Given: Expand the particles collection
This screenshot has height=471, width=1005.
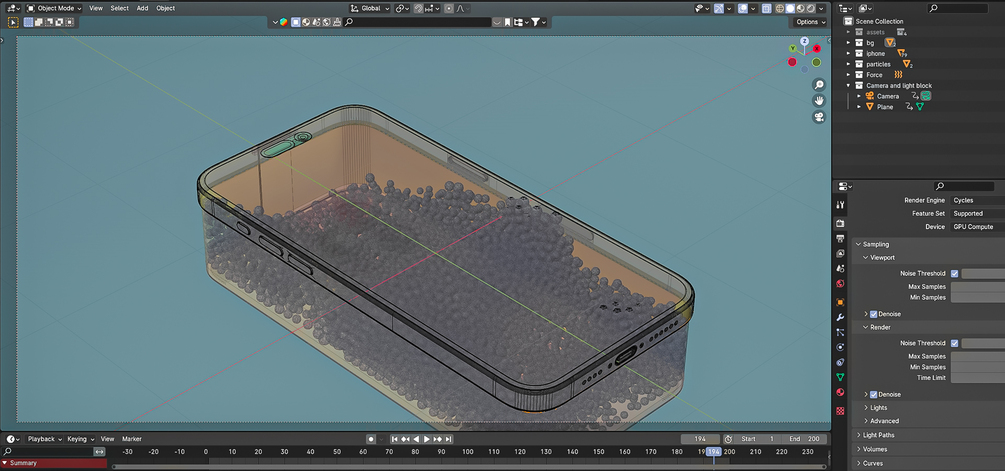Looking at the screenshot, I should pyautogui.click(x=849, y=64).
